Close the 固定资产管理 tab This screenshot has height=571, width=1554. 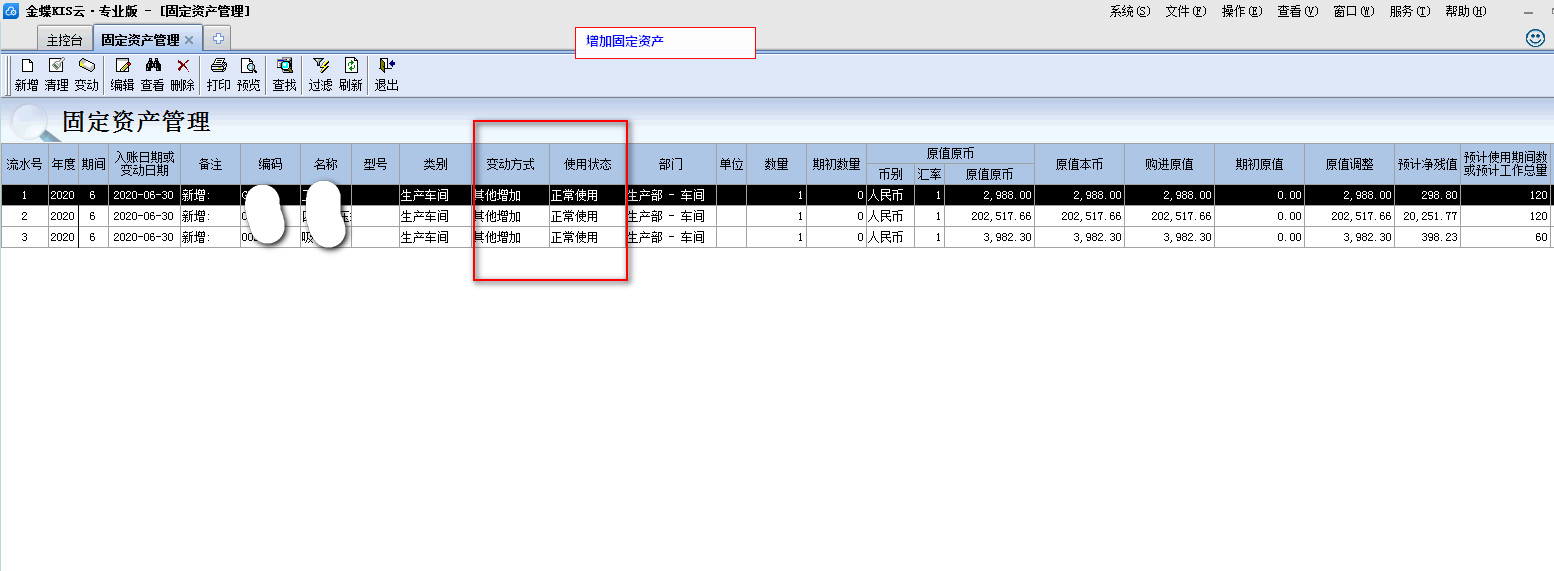coord(189,40)
